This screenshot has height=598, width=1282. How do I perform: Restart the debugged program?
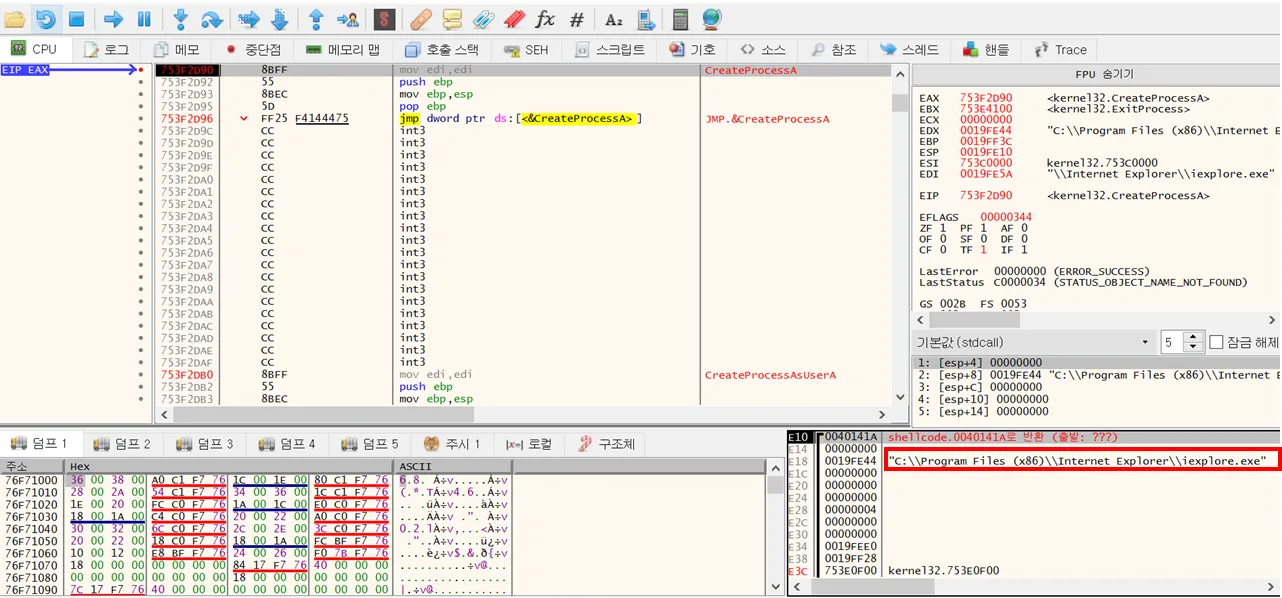point(45,19)
